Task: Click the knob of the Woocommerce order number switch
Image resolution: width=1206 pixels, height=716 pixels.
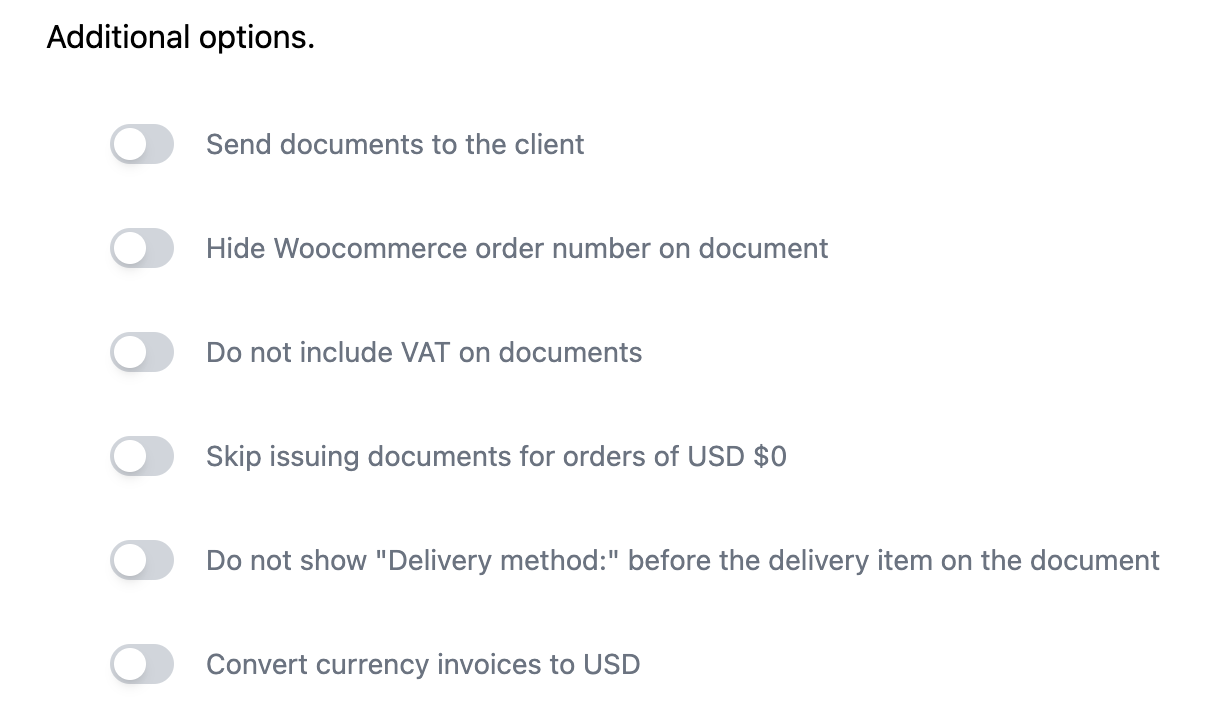Action: click(x=130, y=248)
